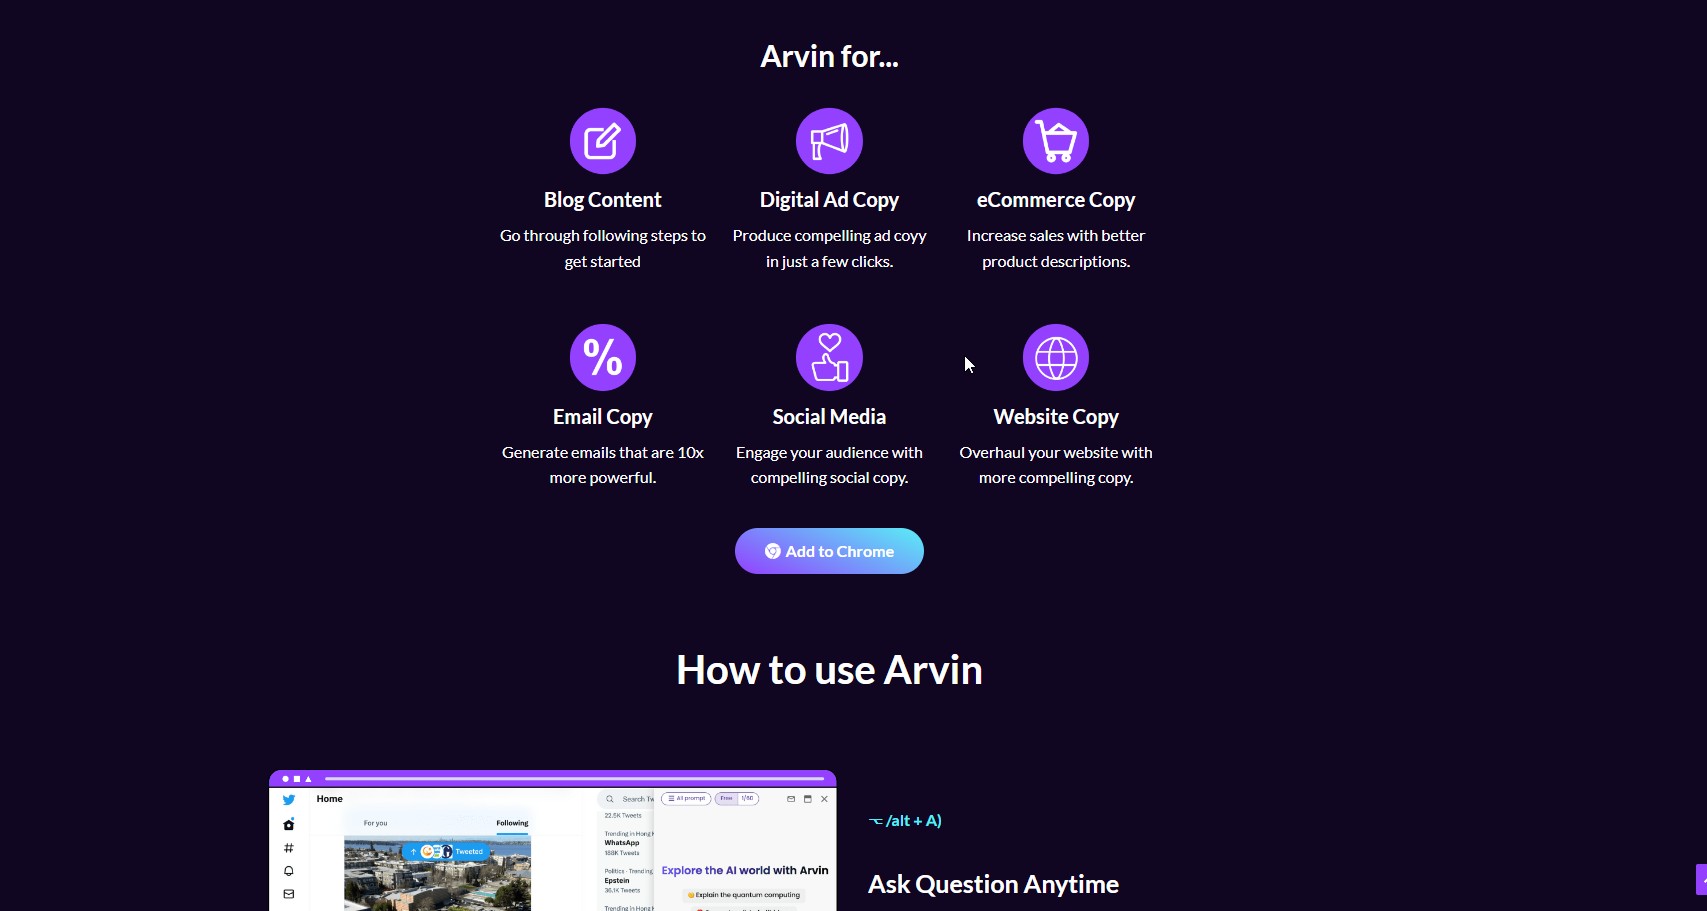This screenshot has height=911, width=1707.
Task: Click the "Ask Question Anytime" heading
Action: (993, 884)
